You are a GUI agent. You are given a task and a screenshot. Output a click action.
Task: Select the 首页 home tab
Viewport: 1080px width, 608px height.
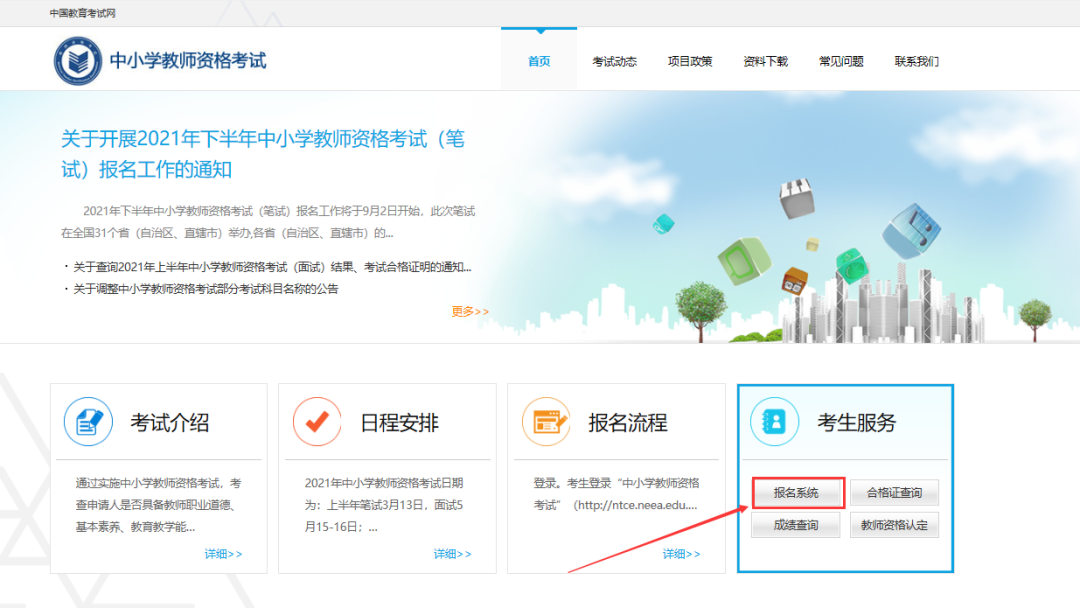539,60
